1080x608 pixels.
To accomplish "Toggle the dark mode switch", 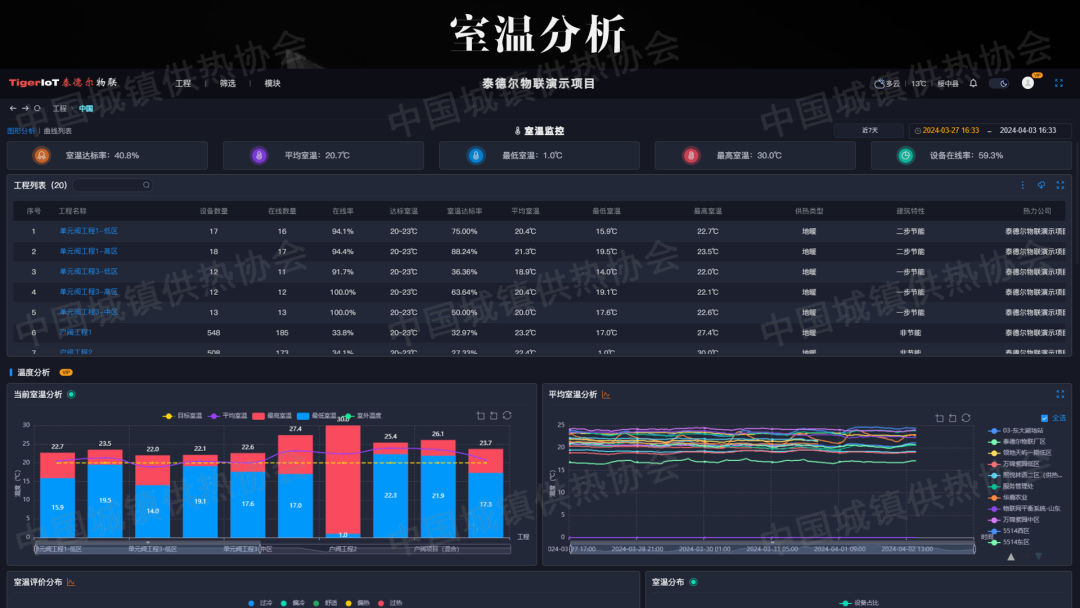I will (x=998, y=84).
